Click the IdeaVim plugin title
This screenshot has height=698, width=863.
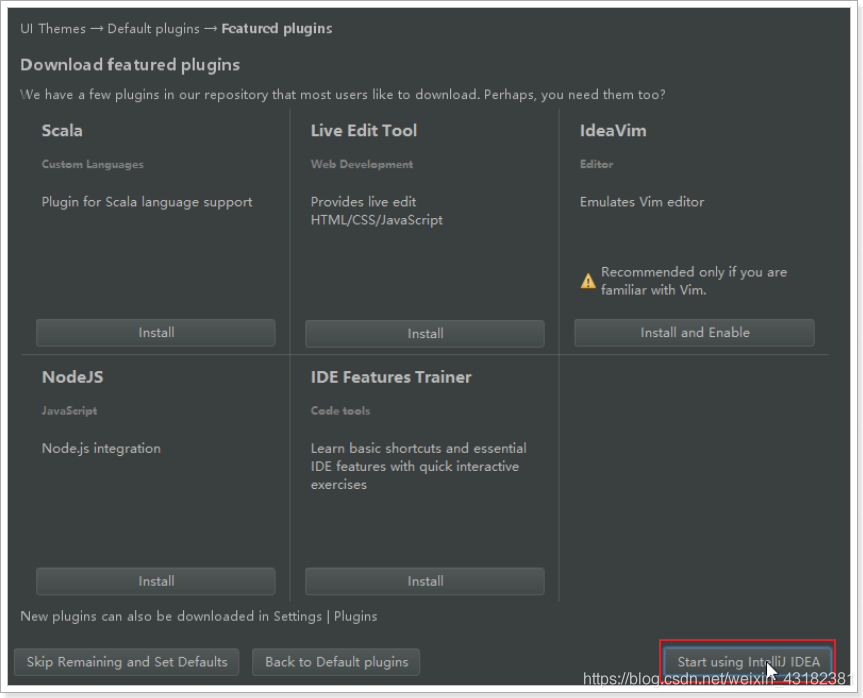coord(613,130)
